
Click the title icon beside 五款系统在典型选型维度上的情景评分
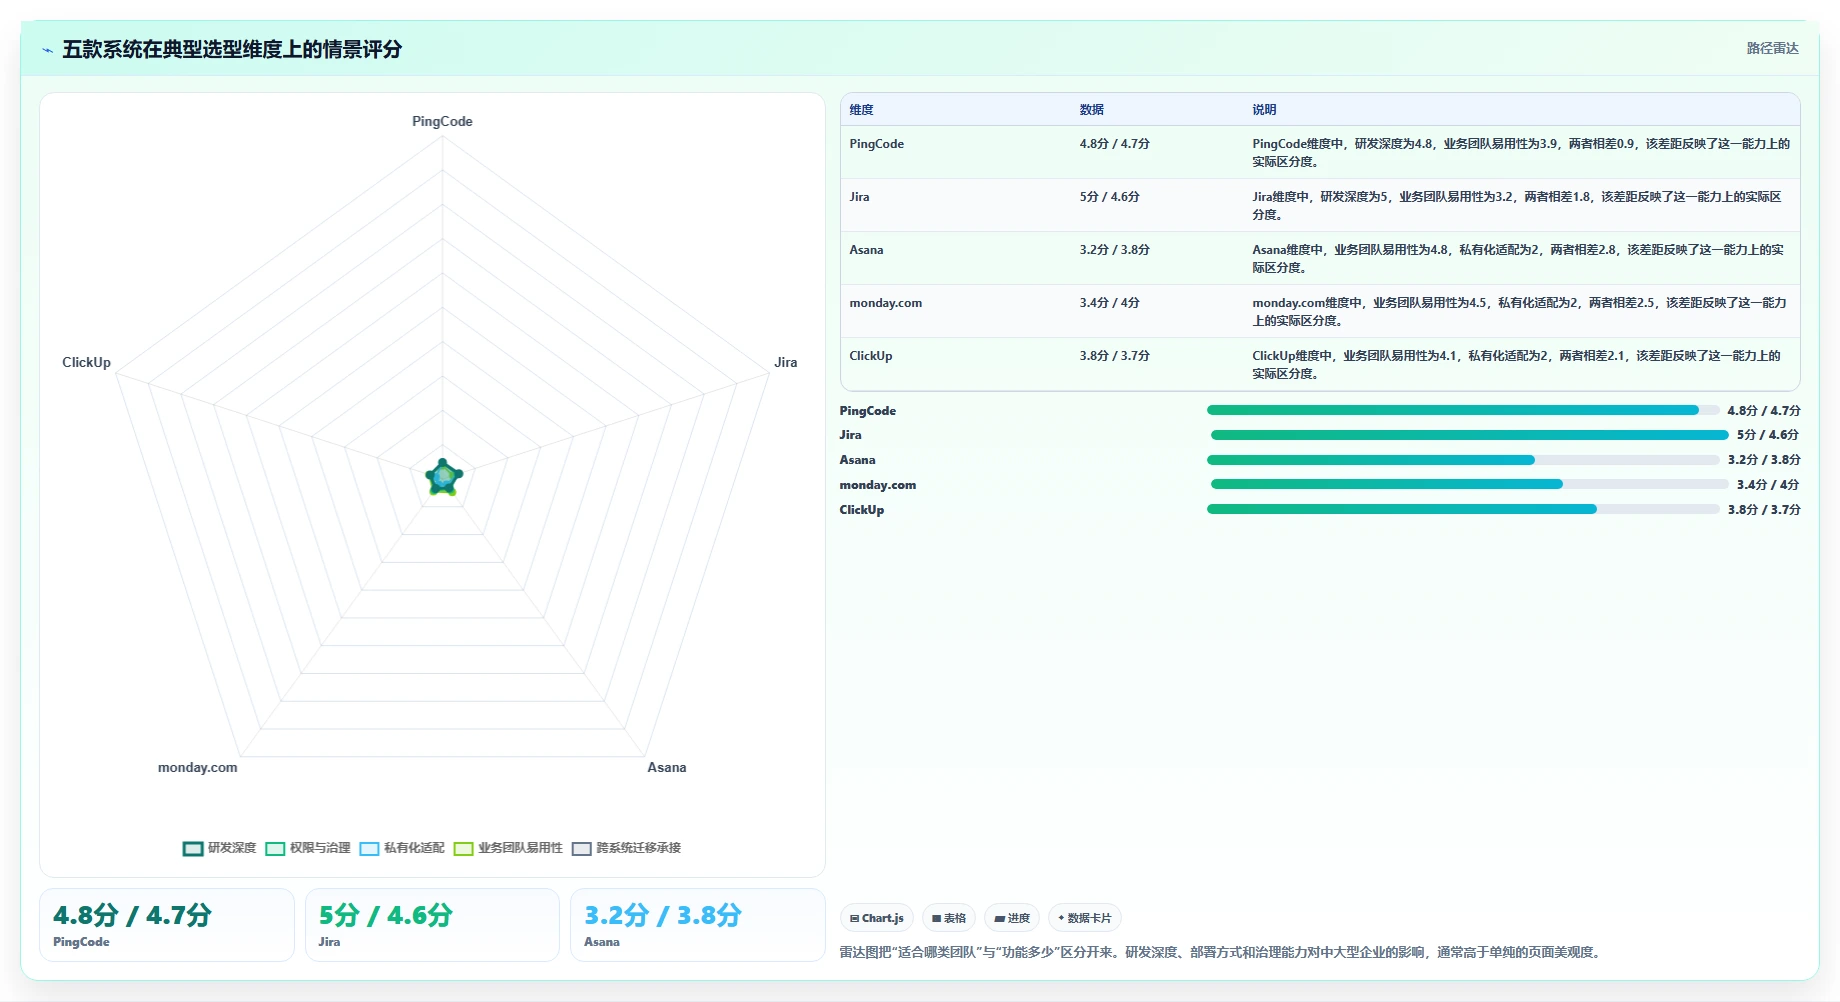pyautogui.click(x=47, y=50)
